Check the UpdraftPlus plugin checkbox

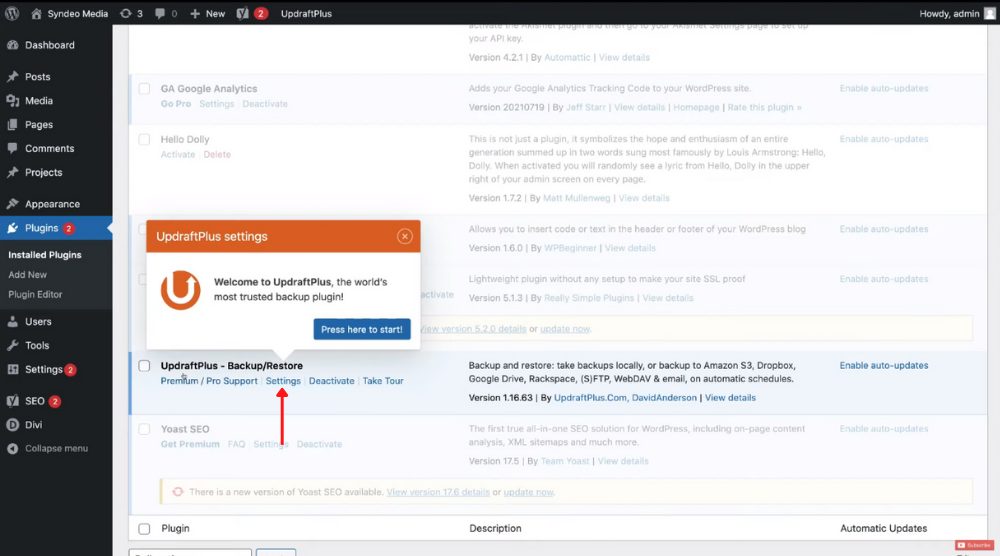pos(145,365)
